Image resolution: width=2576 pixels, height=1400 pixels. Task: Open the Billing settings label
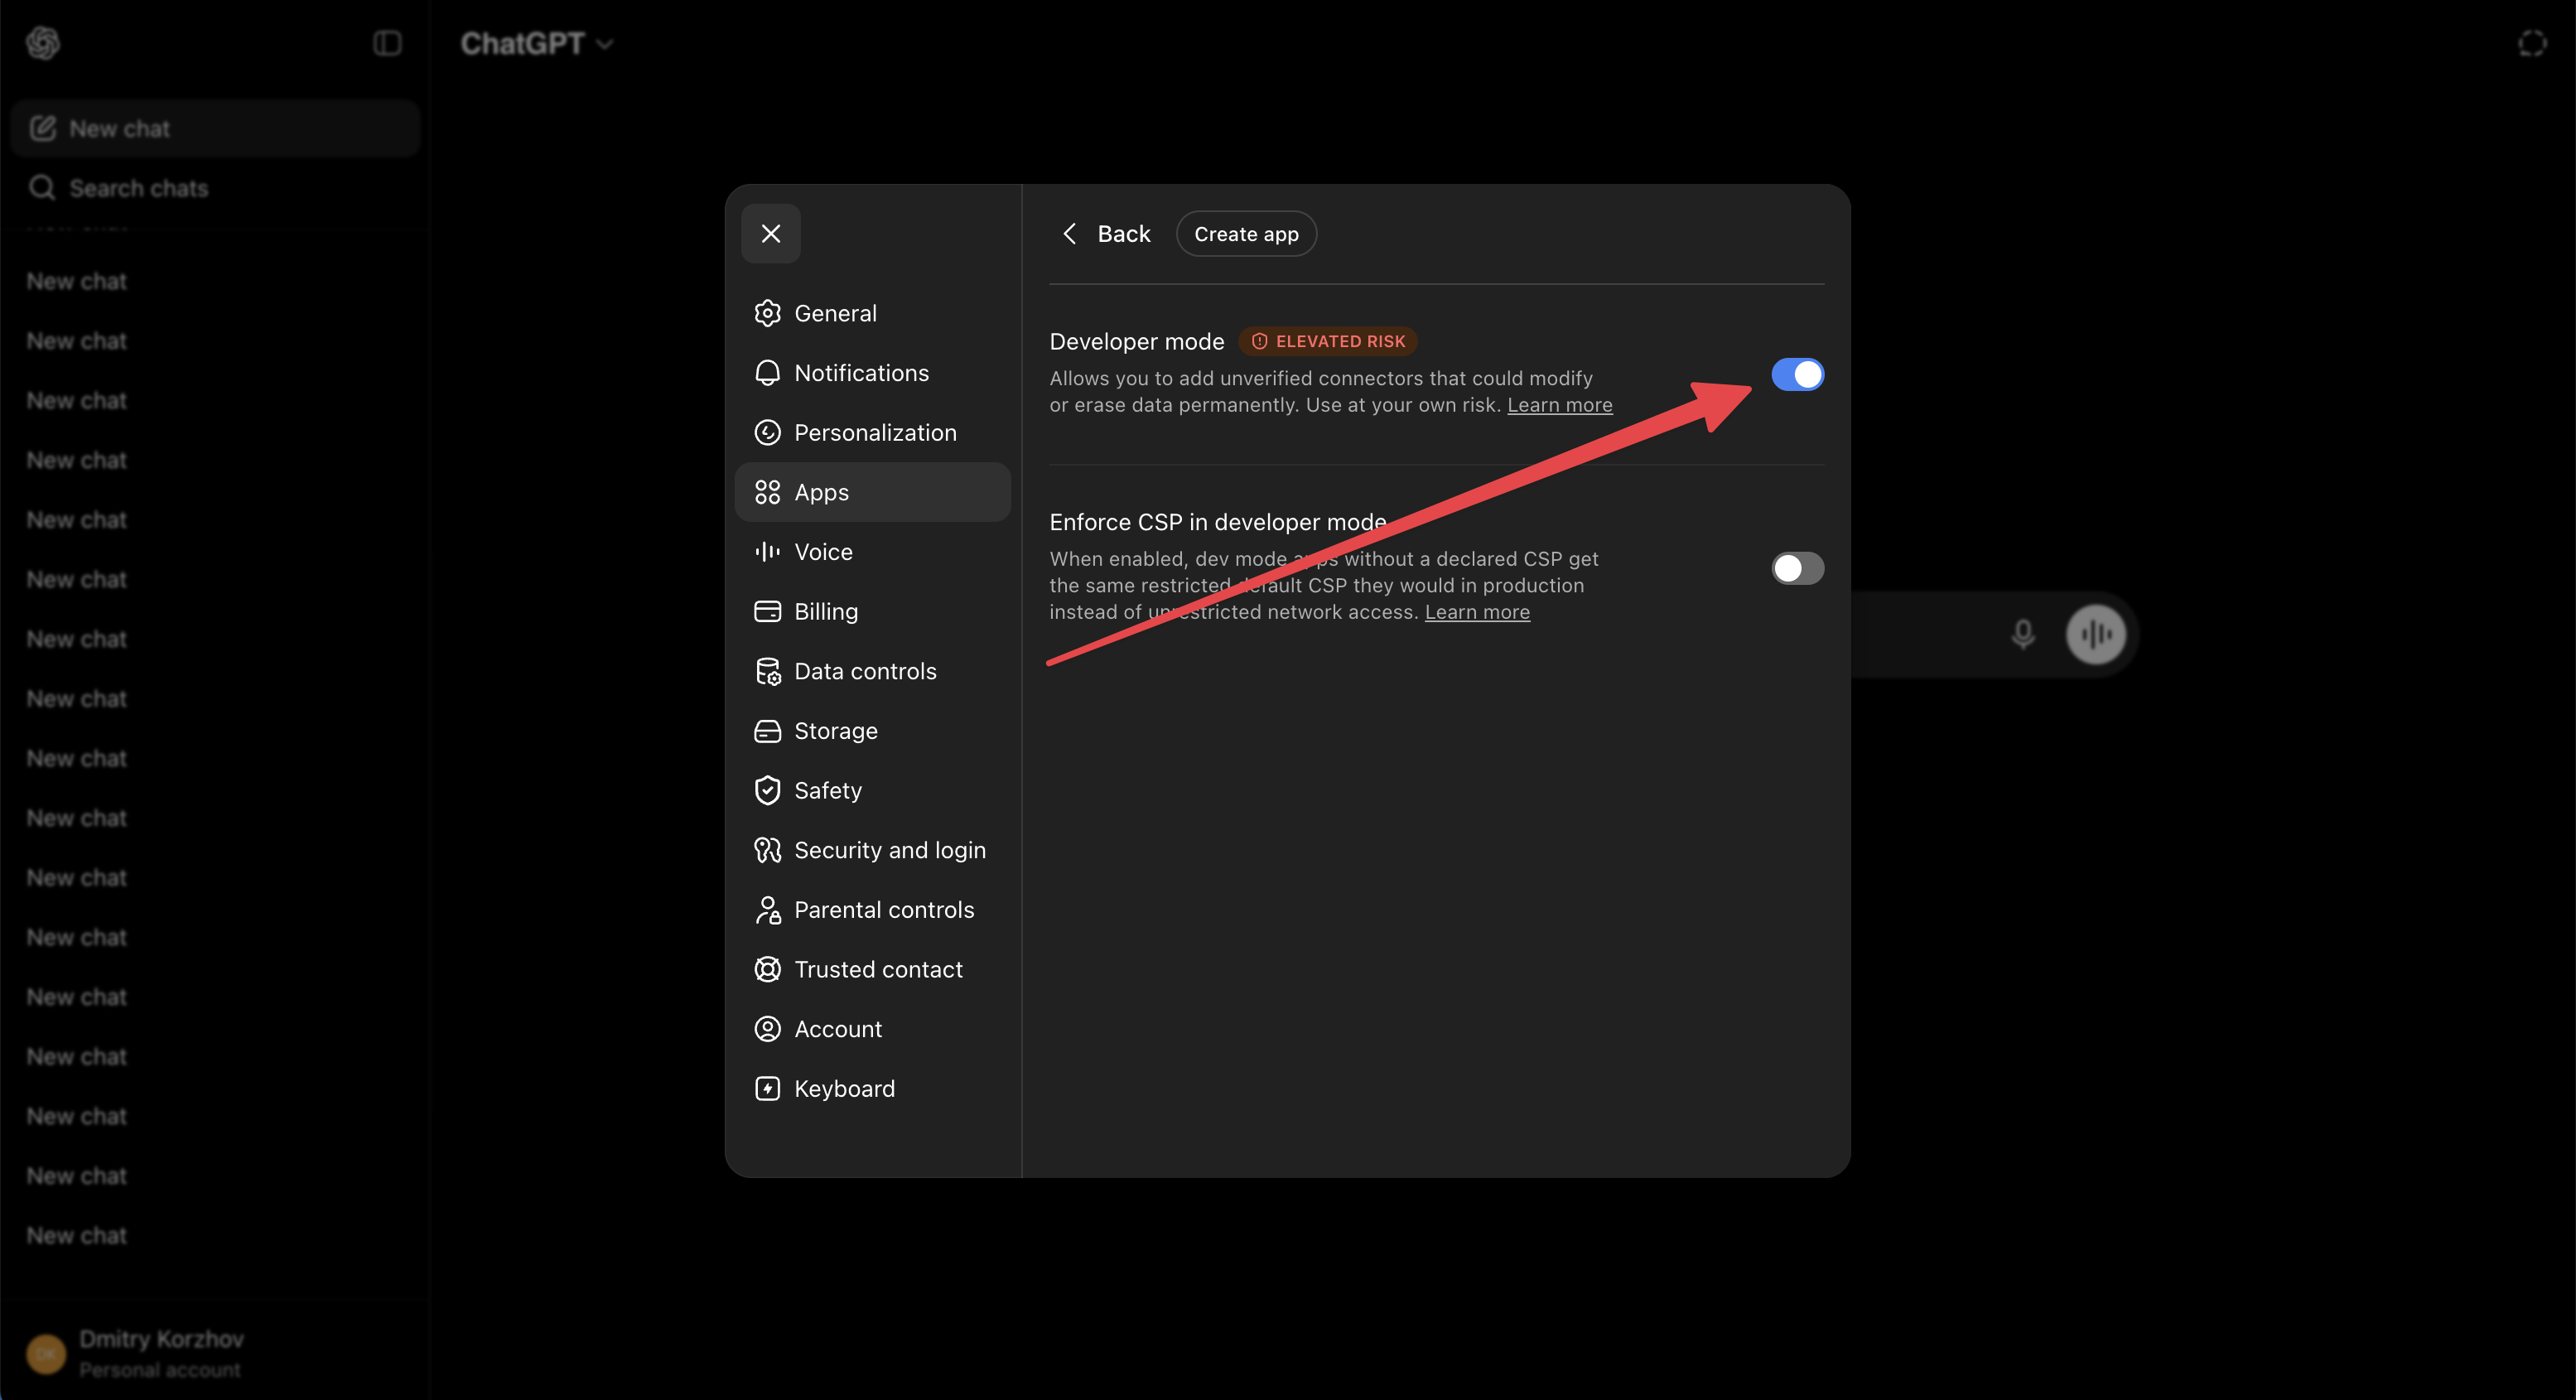click(826, 611)
